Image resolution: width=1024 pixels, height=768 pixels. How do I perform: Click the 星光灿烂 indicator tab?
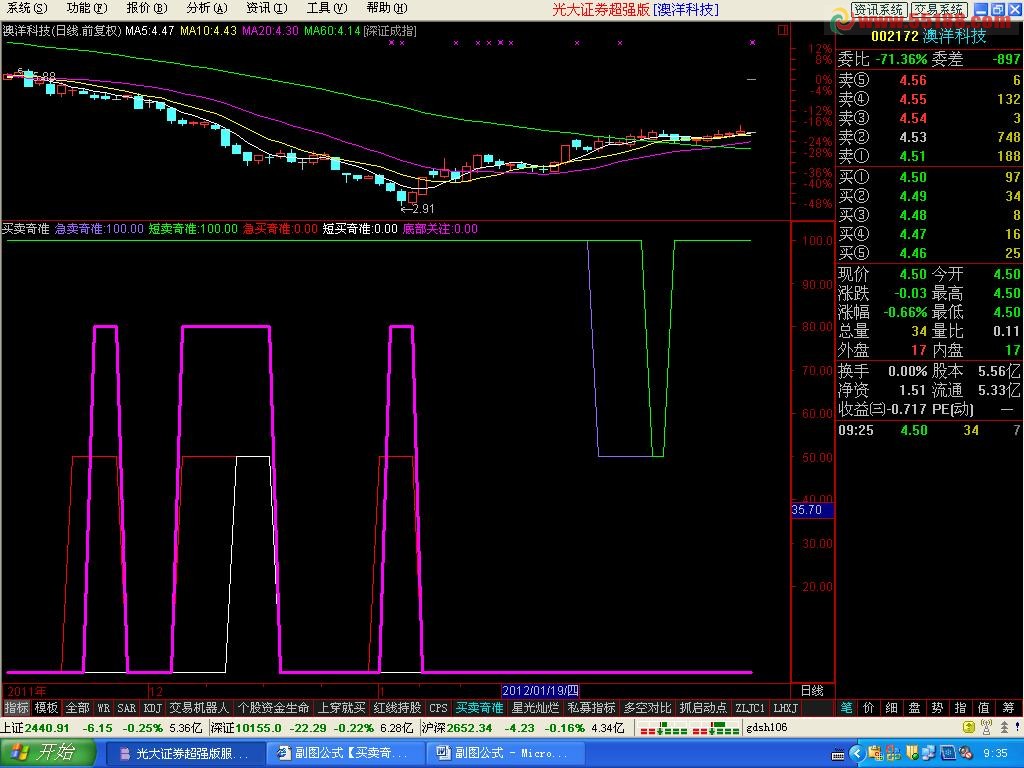coord(535,708)
